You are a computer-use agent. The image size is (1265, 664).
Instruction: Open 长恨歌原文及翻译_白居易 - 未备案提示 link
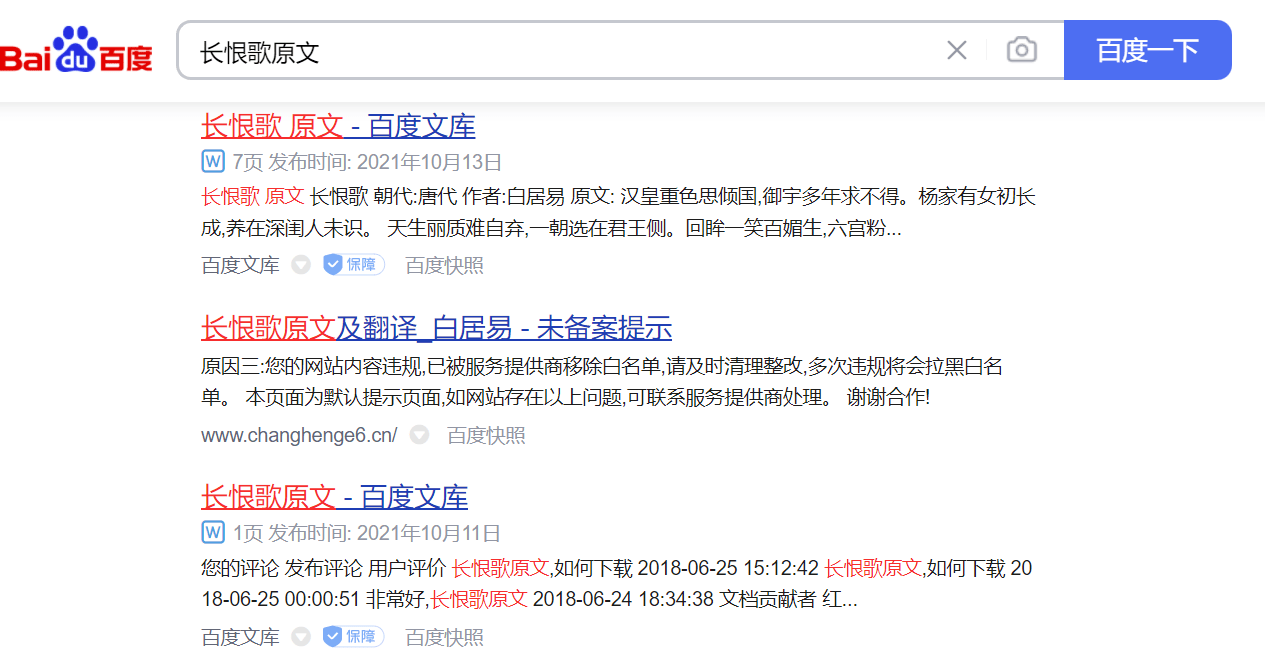coord(436,327)
